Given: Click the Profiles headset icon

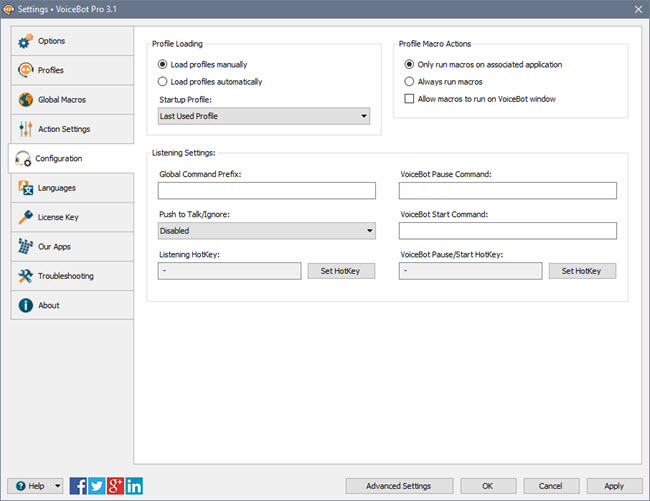Looking at the screenshot, I should [x=25, y=70].
